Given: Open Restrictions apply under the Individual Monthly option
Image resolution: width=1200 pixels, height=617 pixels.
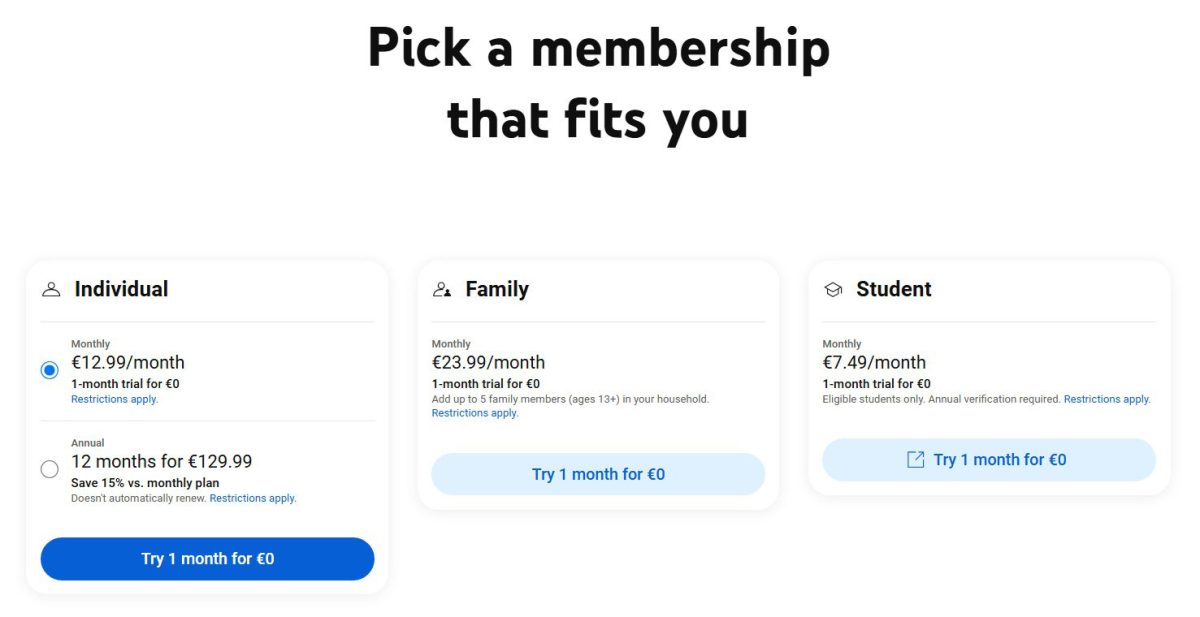Looking at the screenshot, I should coord(114,399).
